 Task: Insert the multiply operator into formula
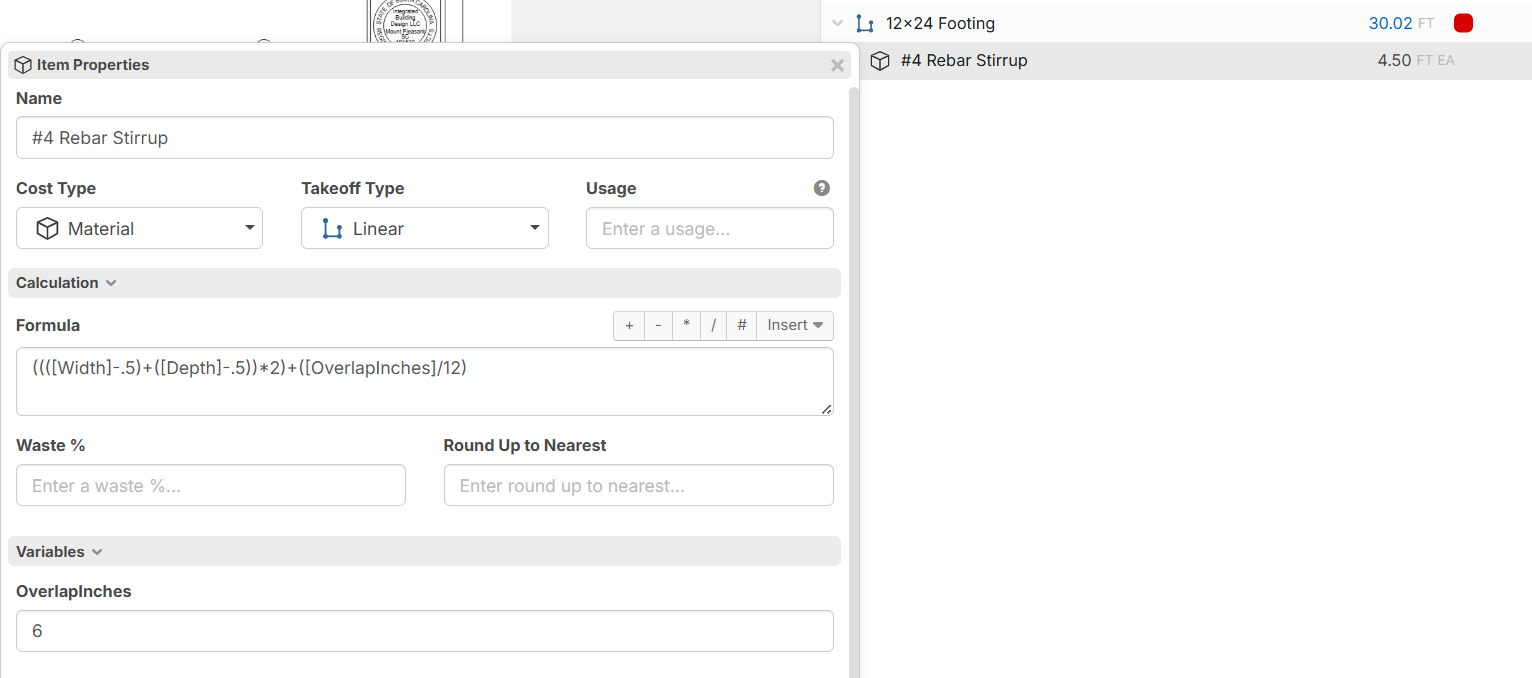[686, 326]
